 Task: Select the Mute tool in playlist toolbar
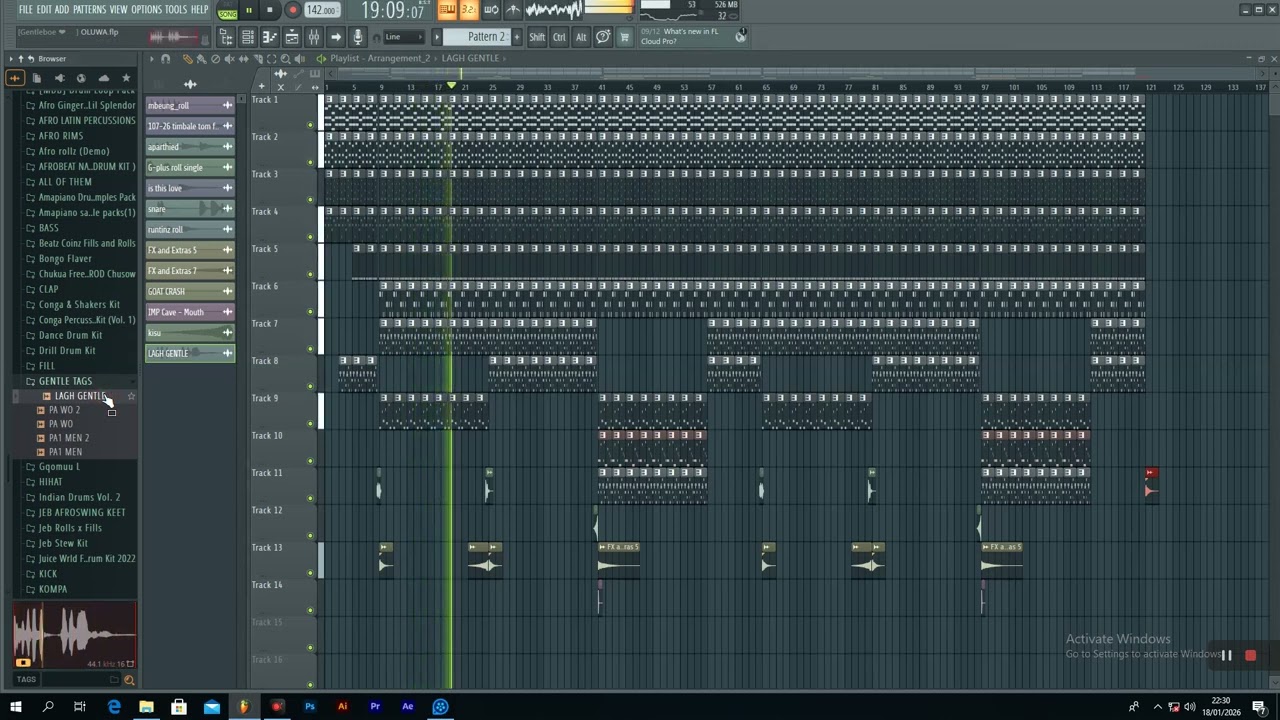(x=229, y=59)
